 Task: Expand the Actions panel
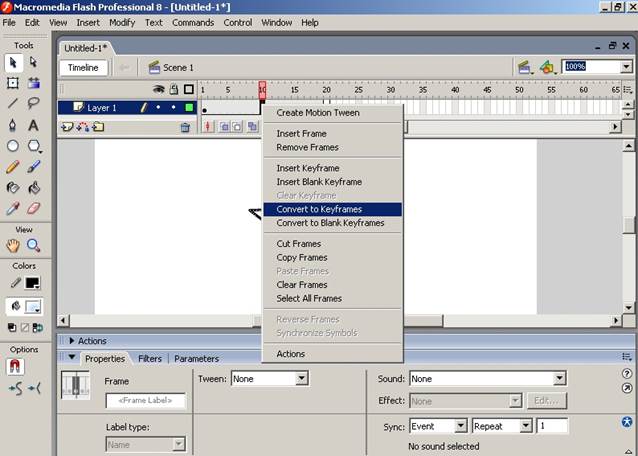point(72,340)
